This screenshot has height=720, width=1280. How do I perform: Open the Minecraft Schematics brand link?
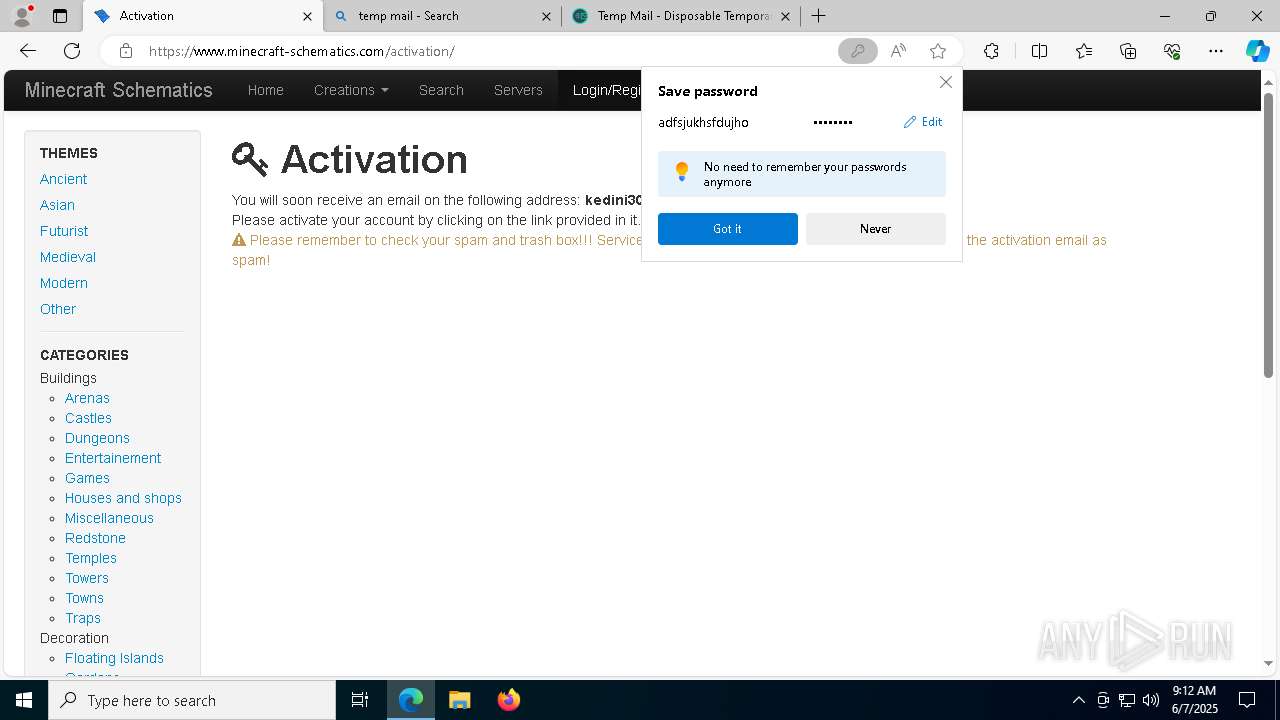[119, 90]
